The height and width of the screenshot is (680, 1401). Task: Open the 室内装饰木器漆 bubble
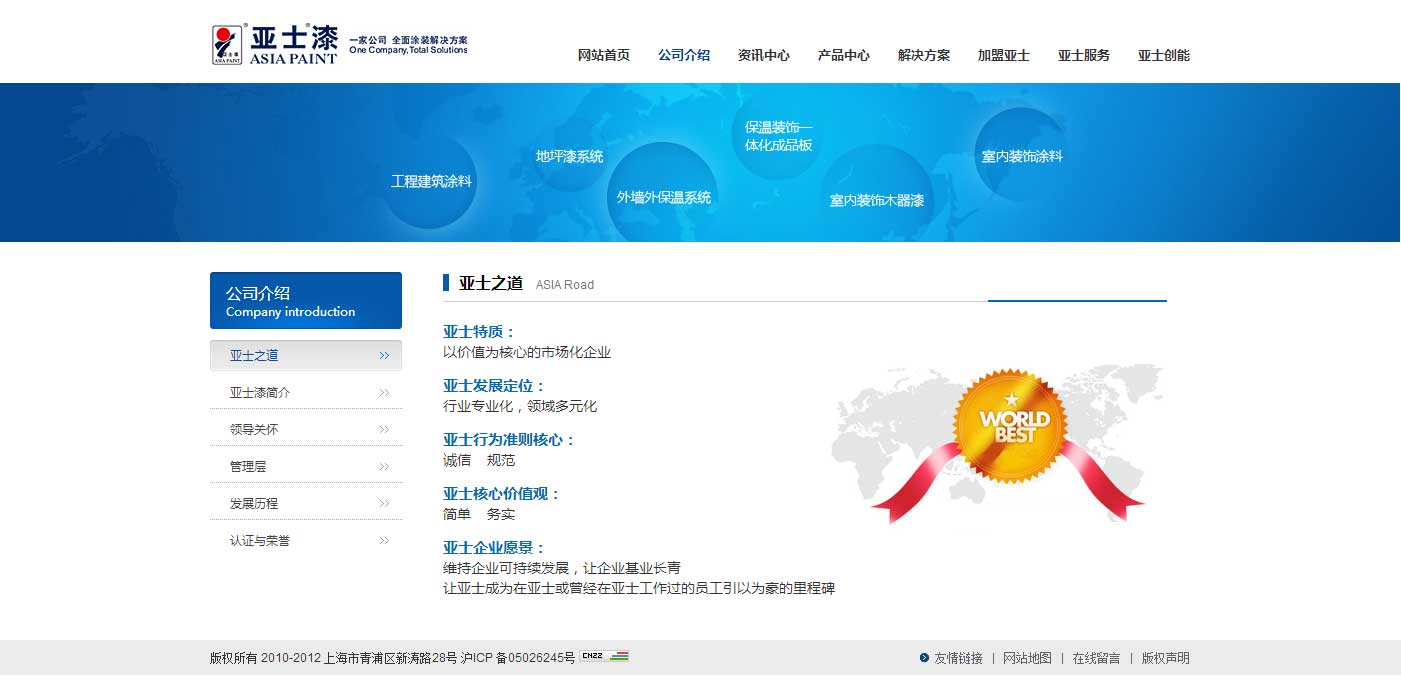(876, 200)
